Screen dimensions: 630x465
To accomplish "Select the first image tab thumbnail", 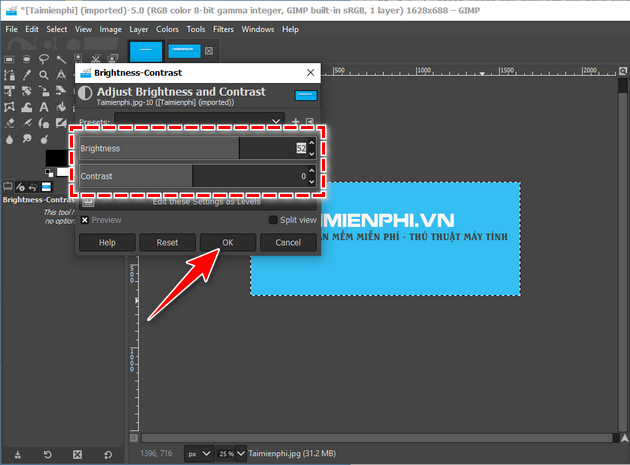I will click(145, 51).
